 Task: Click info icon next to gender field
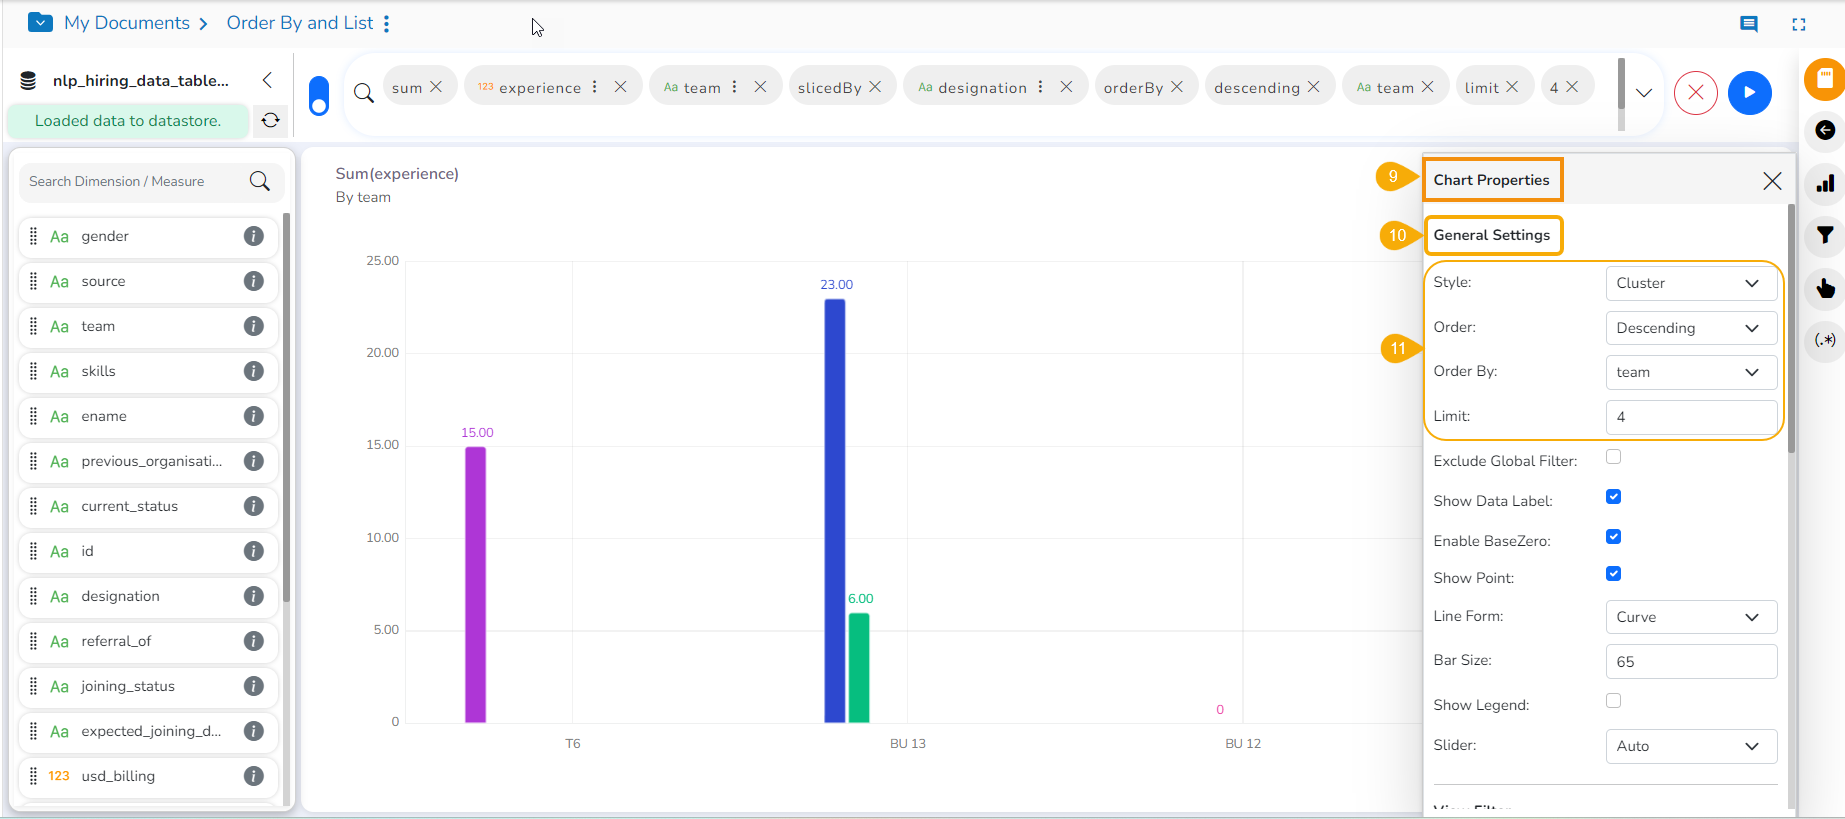(x=254, y=236)
